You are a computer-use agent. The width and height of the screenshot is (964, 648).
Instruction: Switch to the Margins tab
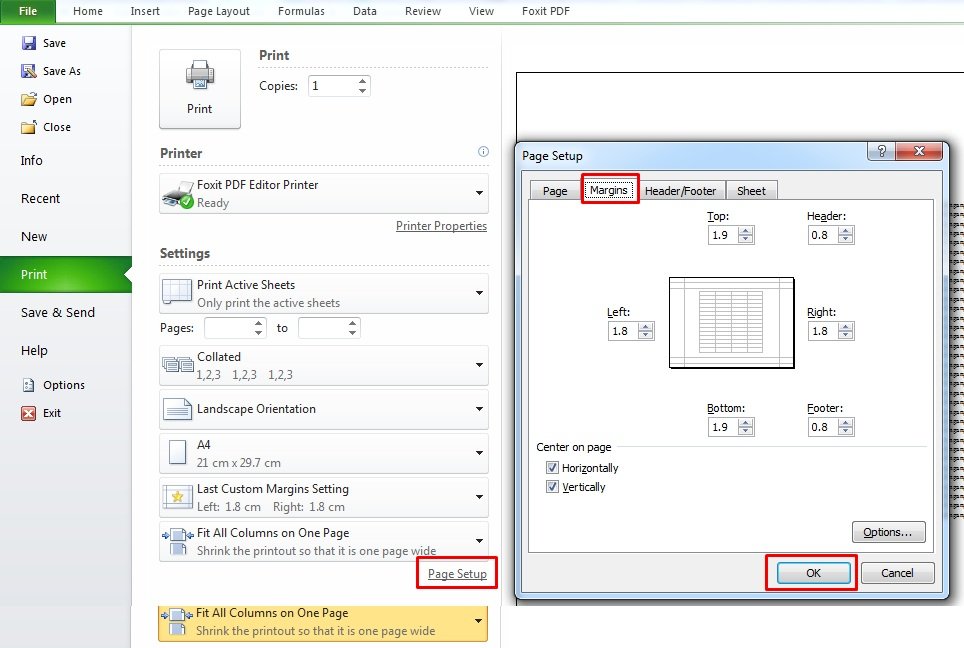(610, 190)
